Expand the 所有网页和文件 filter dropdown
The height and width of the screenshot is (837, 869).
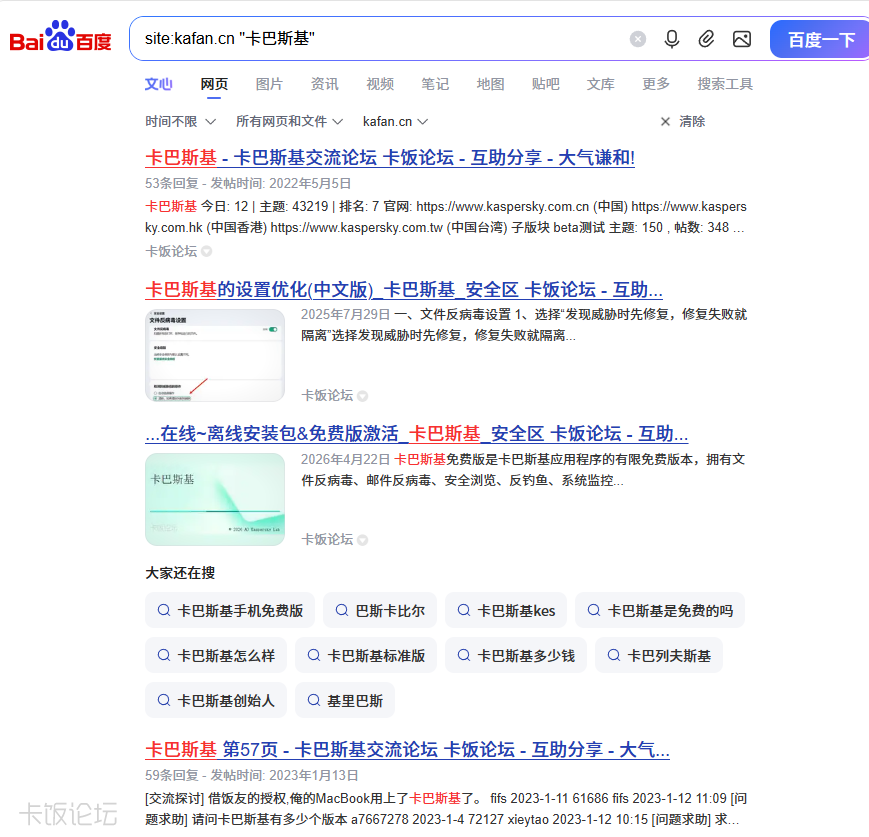[290, 121]
